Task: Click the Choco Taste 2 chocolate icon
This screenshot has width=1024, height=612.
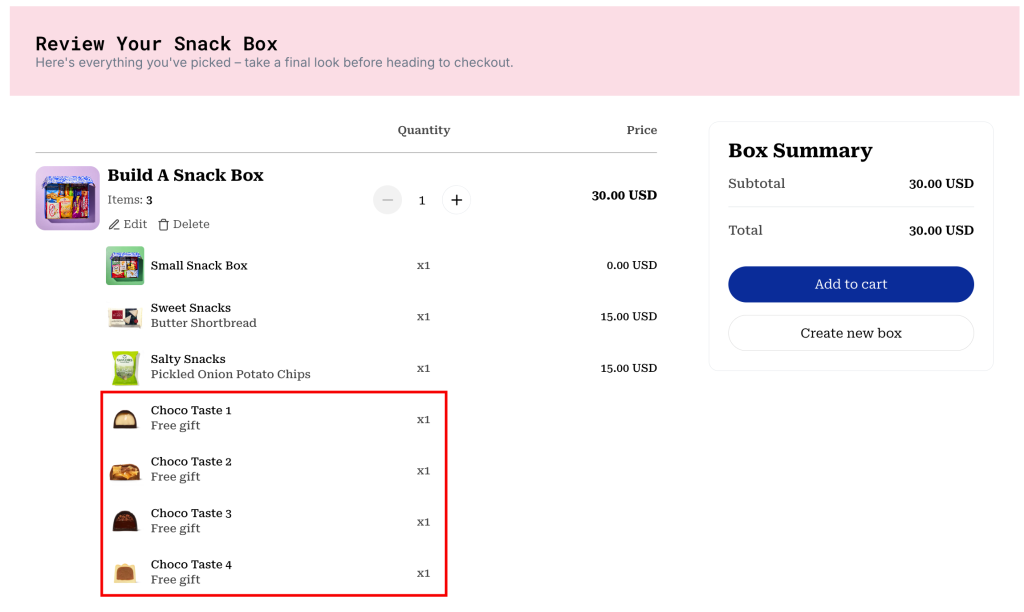Action: (x=125, y=471)
